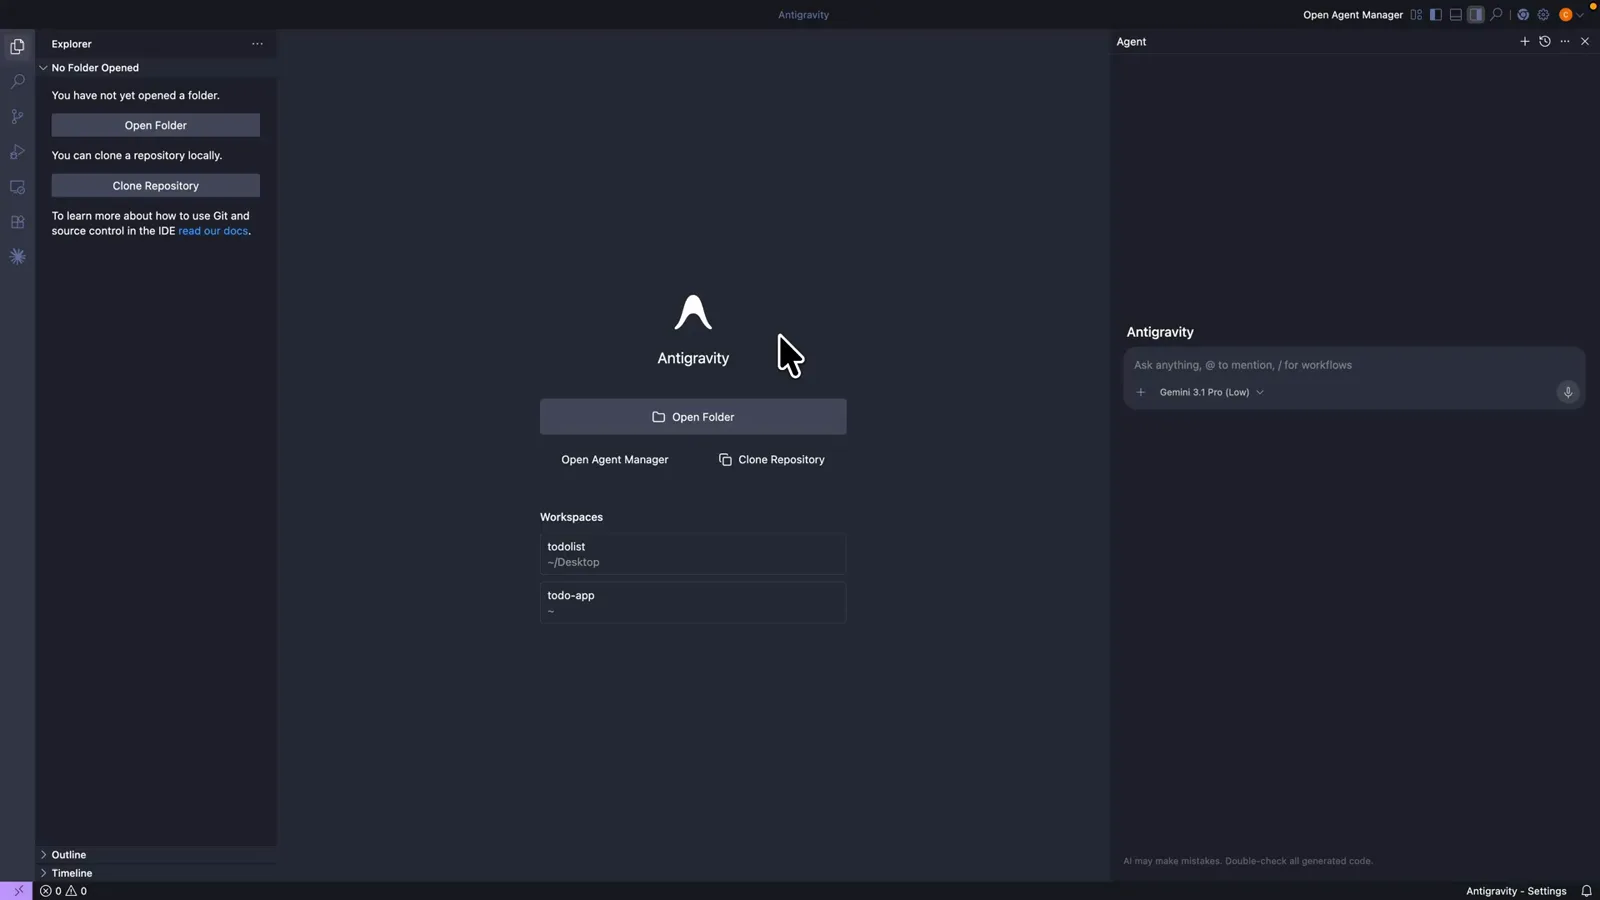Click the magnifier search icon in title bar
This screenshot has width=1600, height=900.
1496,15
